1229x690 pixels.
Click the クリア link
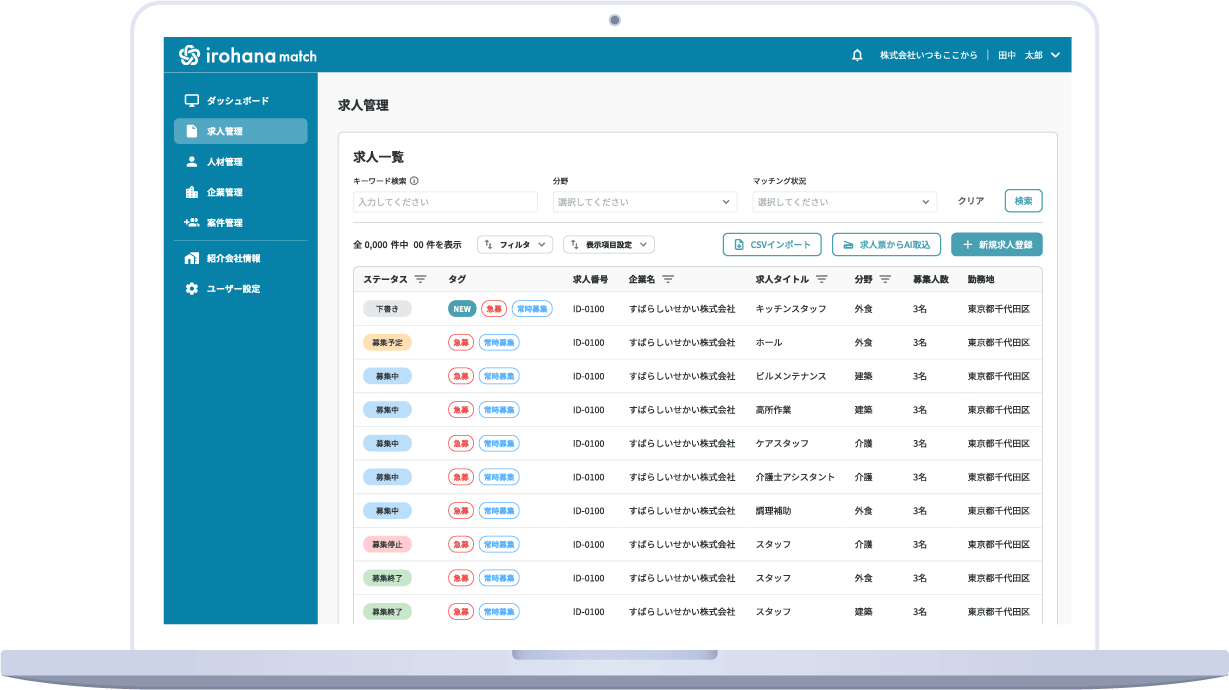[971, 201]
